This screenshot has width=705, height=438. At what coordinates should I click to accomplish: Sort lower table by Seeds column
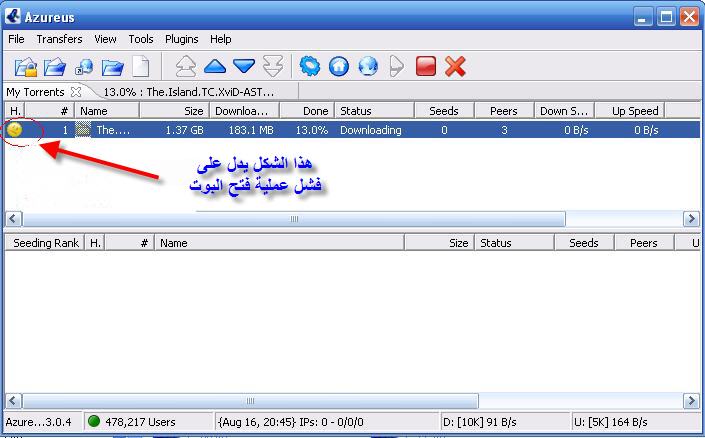pos(585,243)
